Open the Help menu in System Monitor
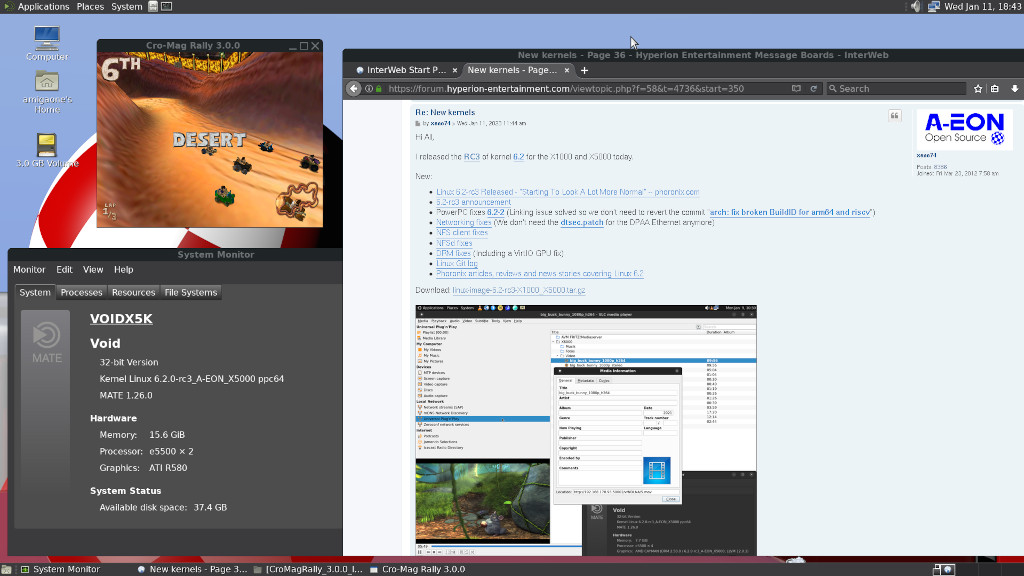This screenshot has height=576, width=1024. click(x=123, y=269)
